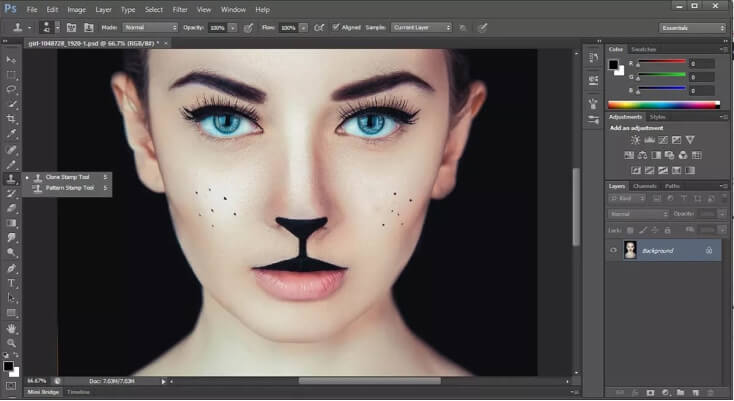Select the Hand tool

click(x=12, y=328)
